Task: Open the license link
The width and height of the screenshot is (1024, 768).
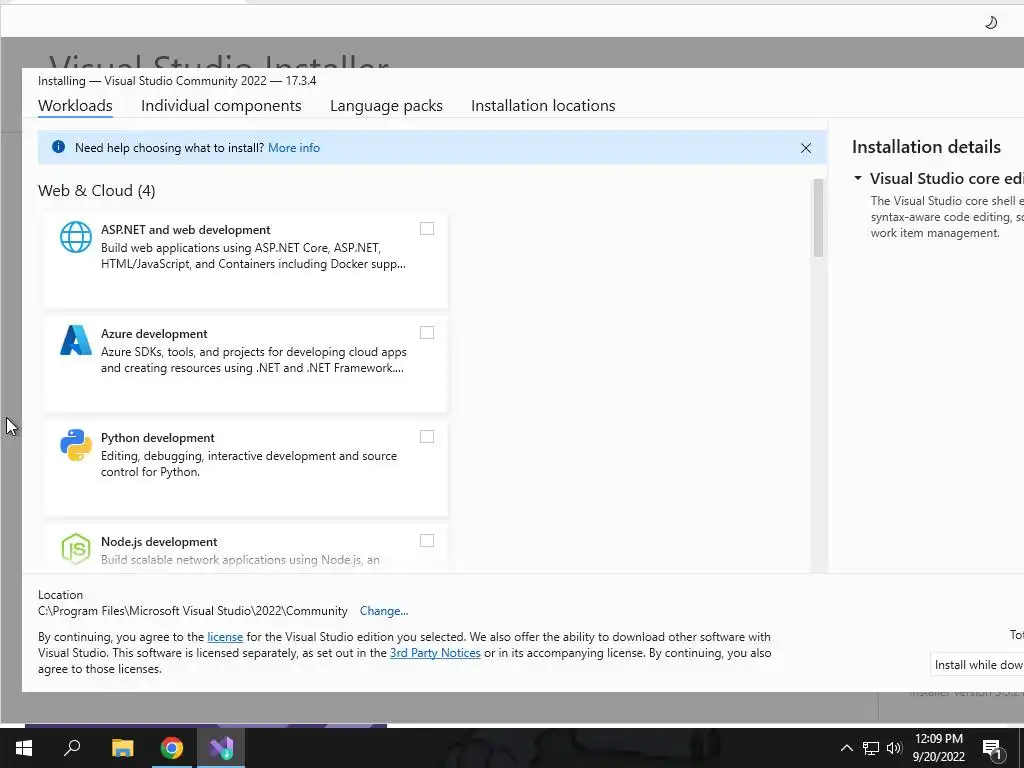Action: (x=225, y=637)
